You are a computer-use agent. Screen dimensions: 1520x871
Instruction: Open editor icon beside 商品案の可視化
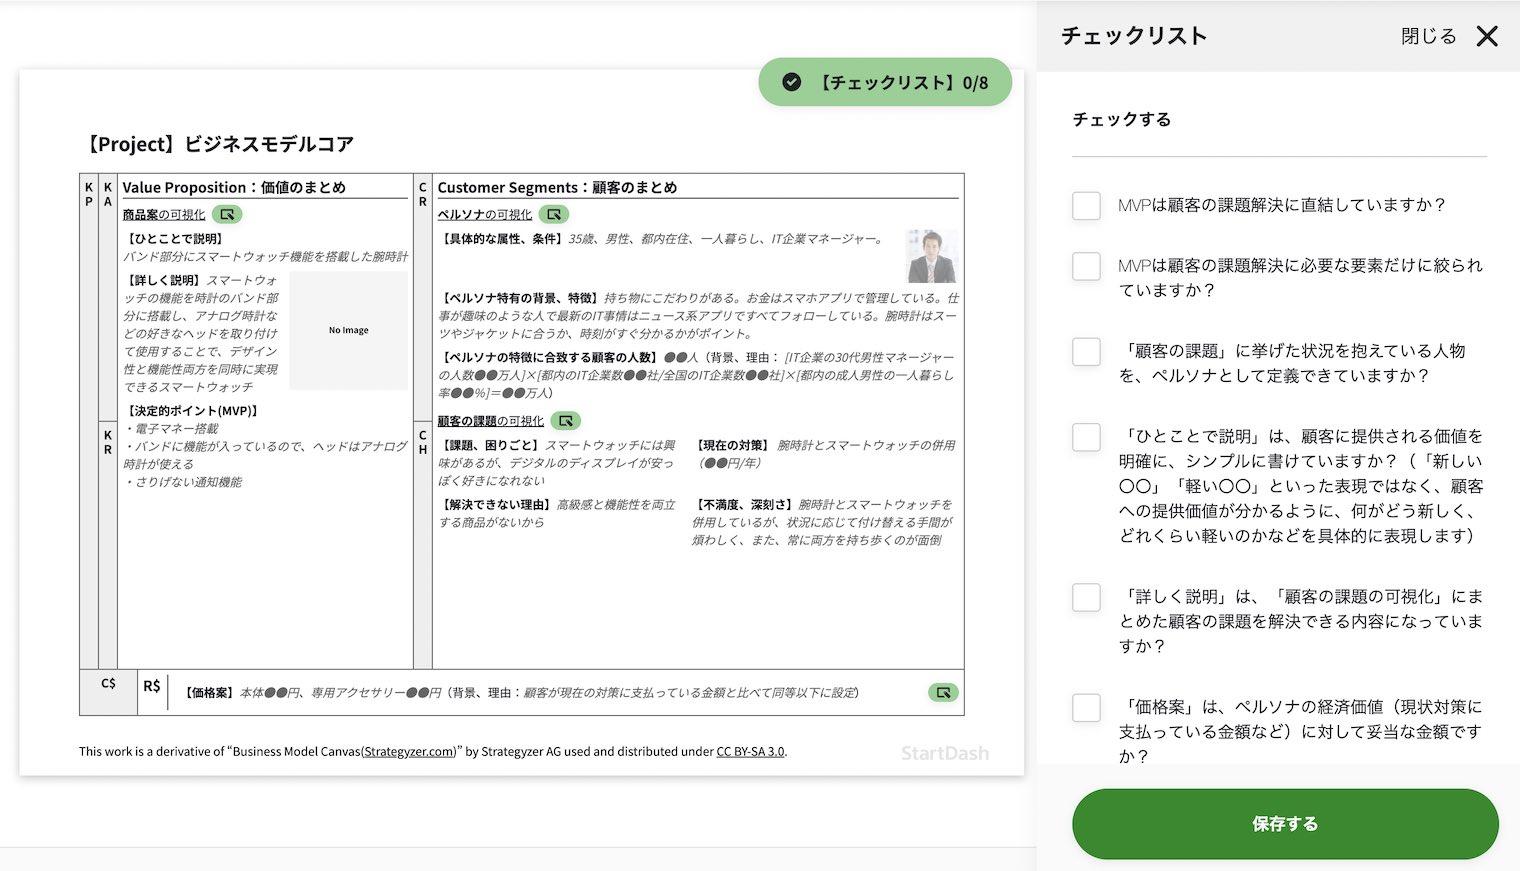coord(226,214)
